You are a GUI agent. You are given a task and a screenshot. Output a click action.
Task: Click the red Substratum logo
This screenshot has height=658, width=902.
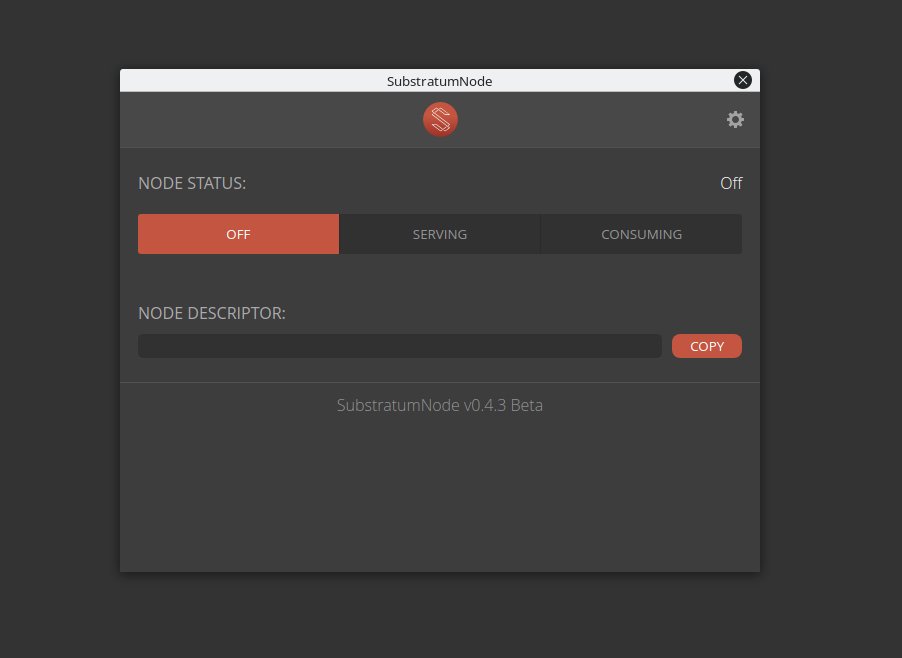pos(440,120)
